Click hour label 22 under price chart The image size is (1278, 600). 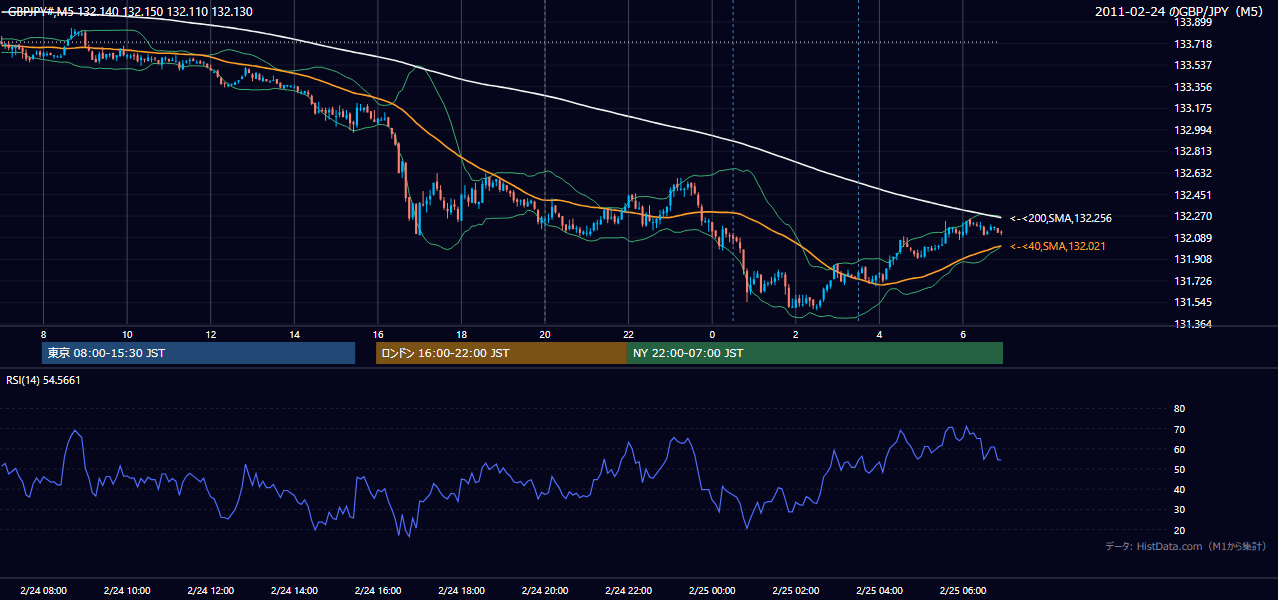coord(628,334)
